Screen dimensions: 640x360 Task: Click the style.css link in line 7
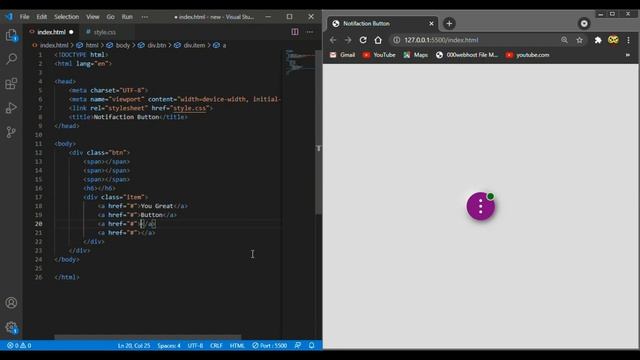point(189,108)
